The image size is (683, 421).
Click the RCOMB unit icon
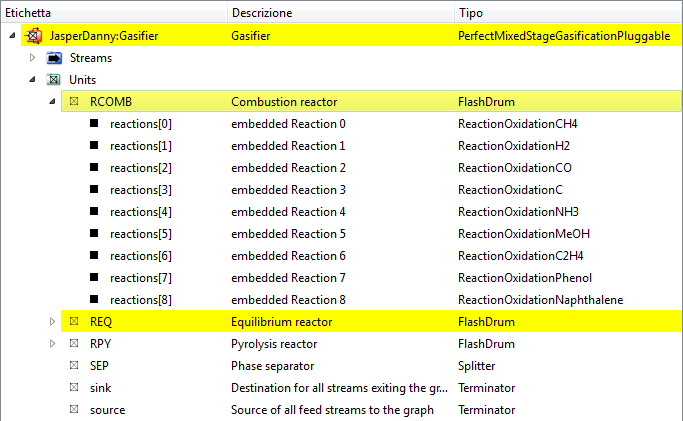pos(73,102)
